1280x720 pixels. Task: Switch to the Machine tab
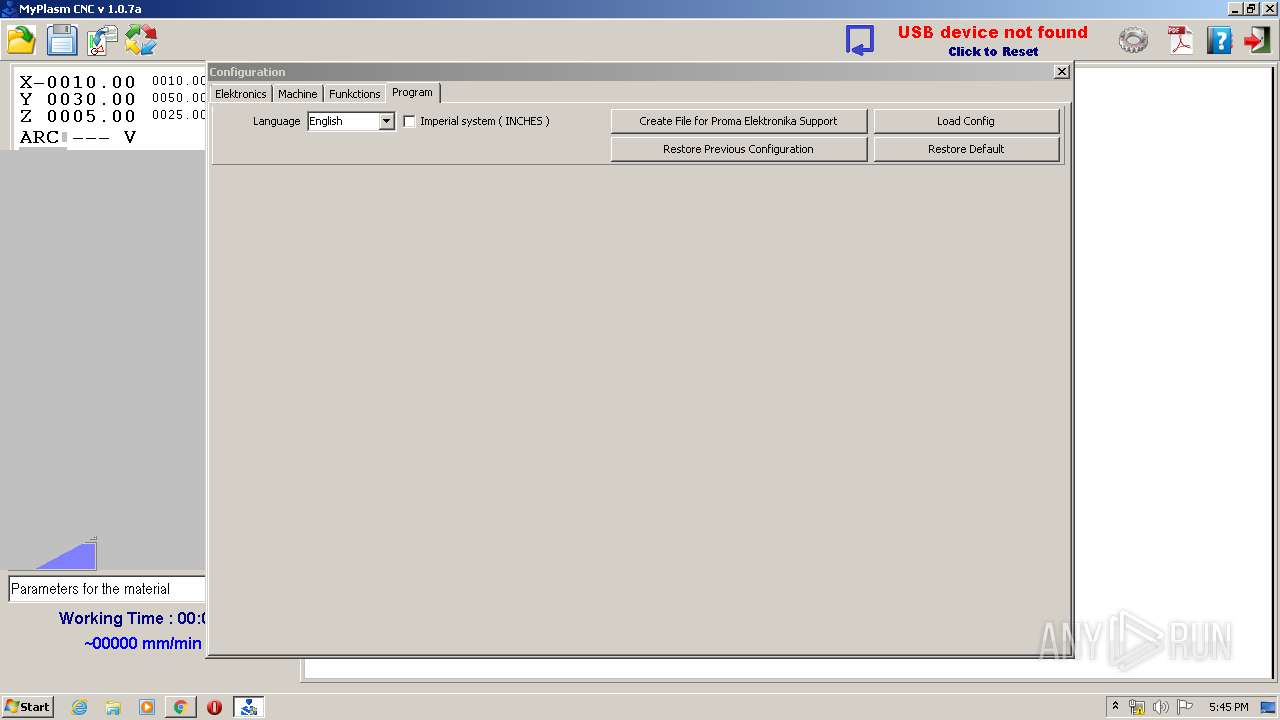pyautogui.click(x=298, y=94)
